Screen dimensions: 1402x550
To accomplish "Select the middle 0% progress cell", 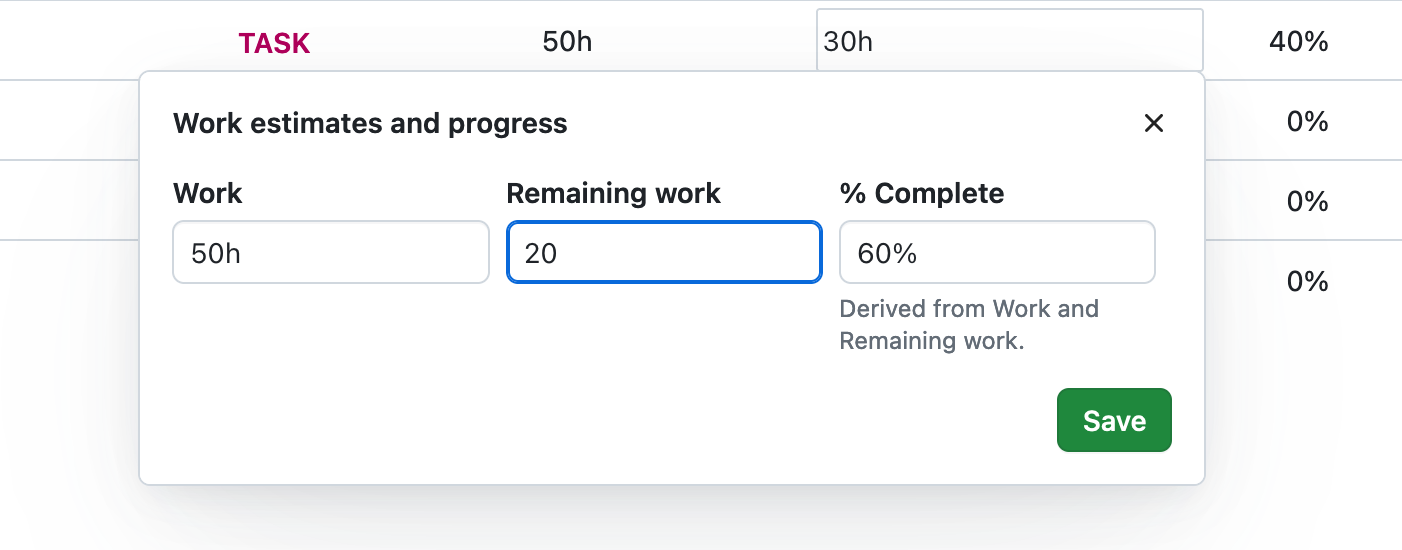I will pyautogui.click(x=1307, y=202).
